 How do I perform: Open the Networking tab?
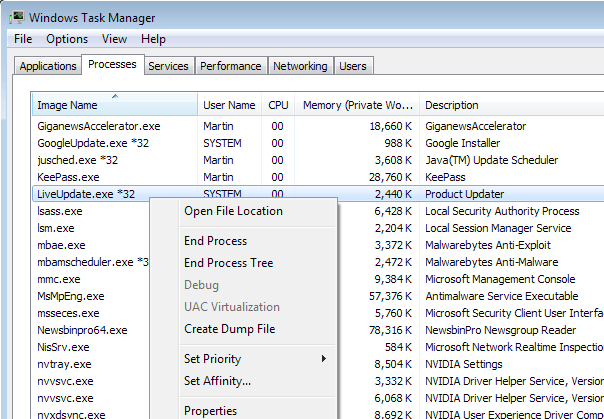click(x=300, y=66)
